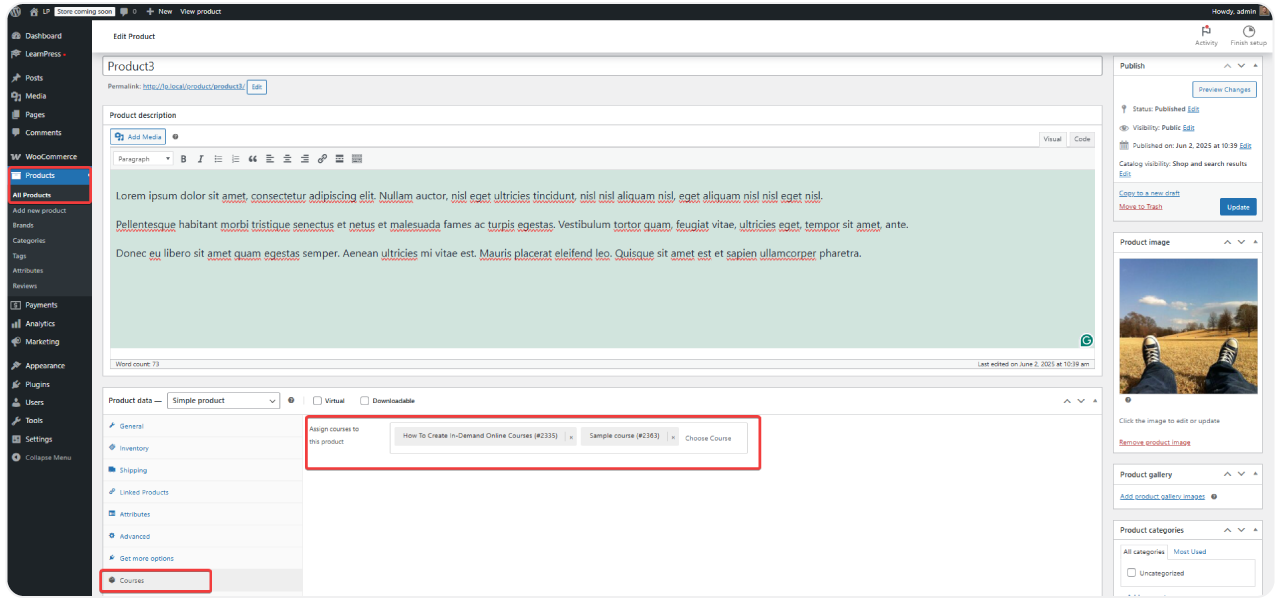Add a blockquote to the description
1280x600 pixels.
tap(252, 158)
